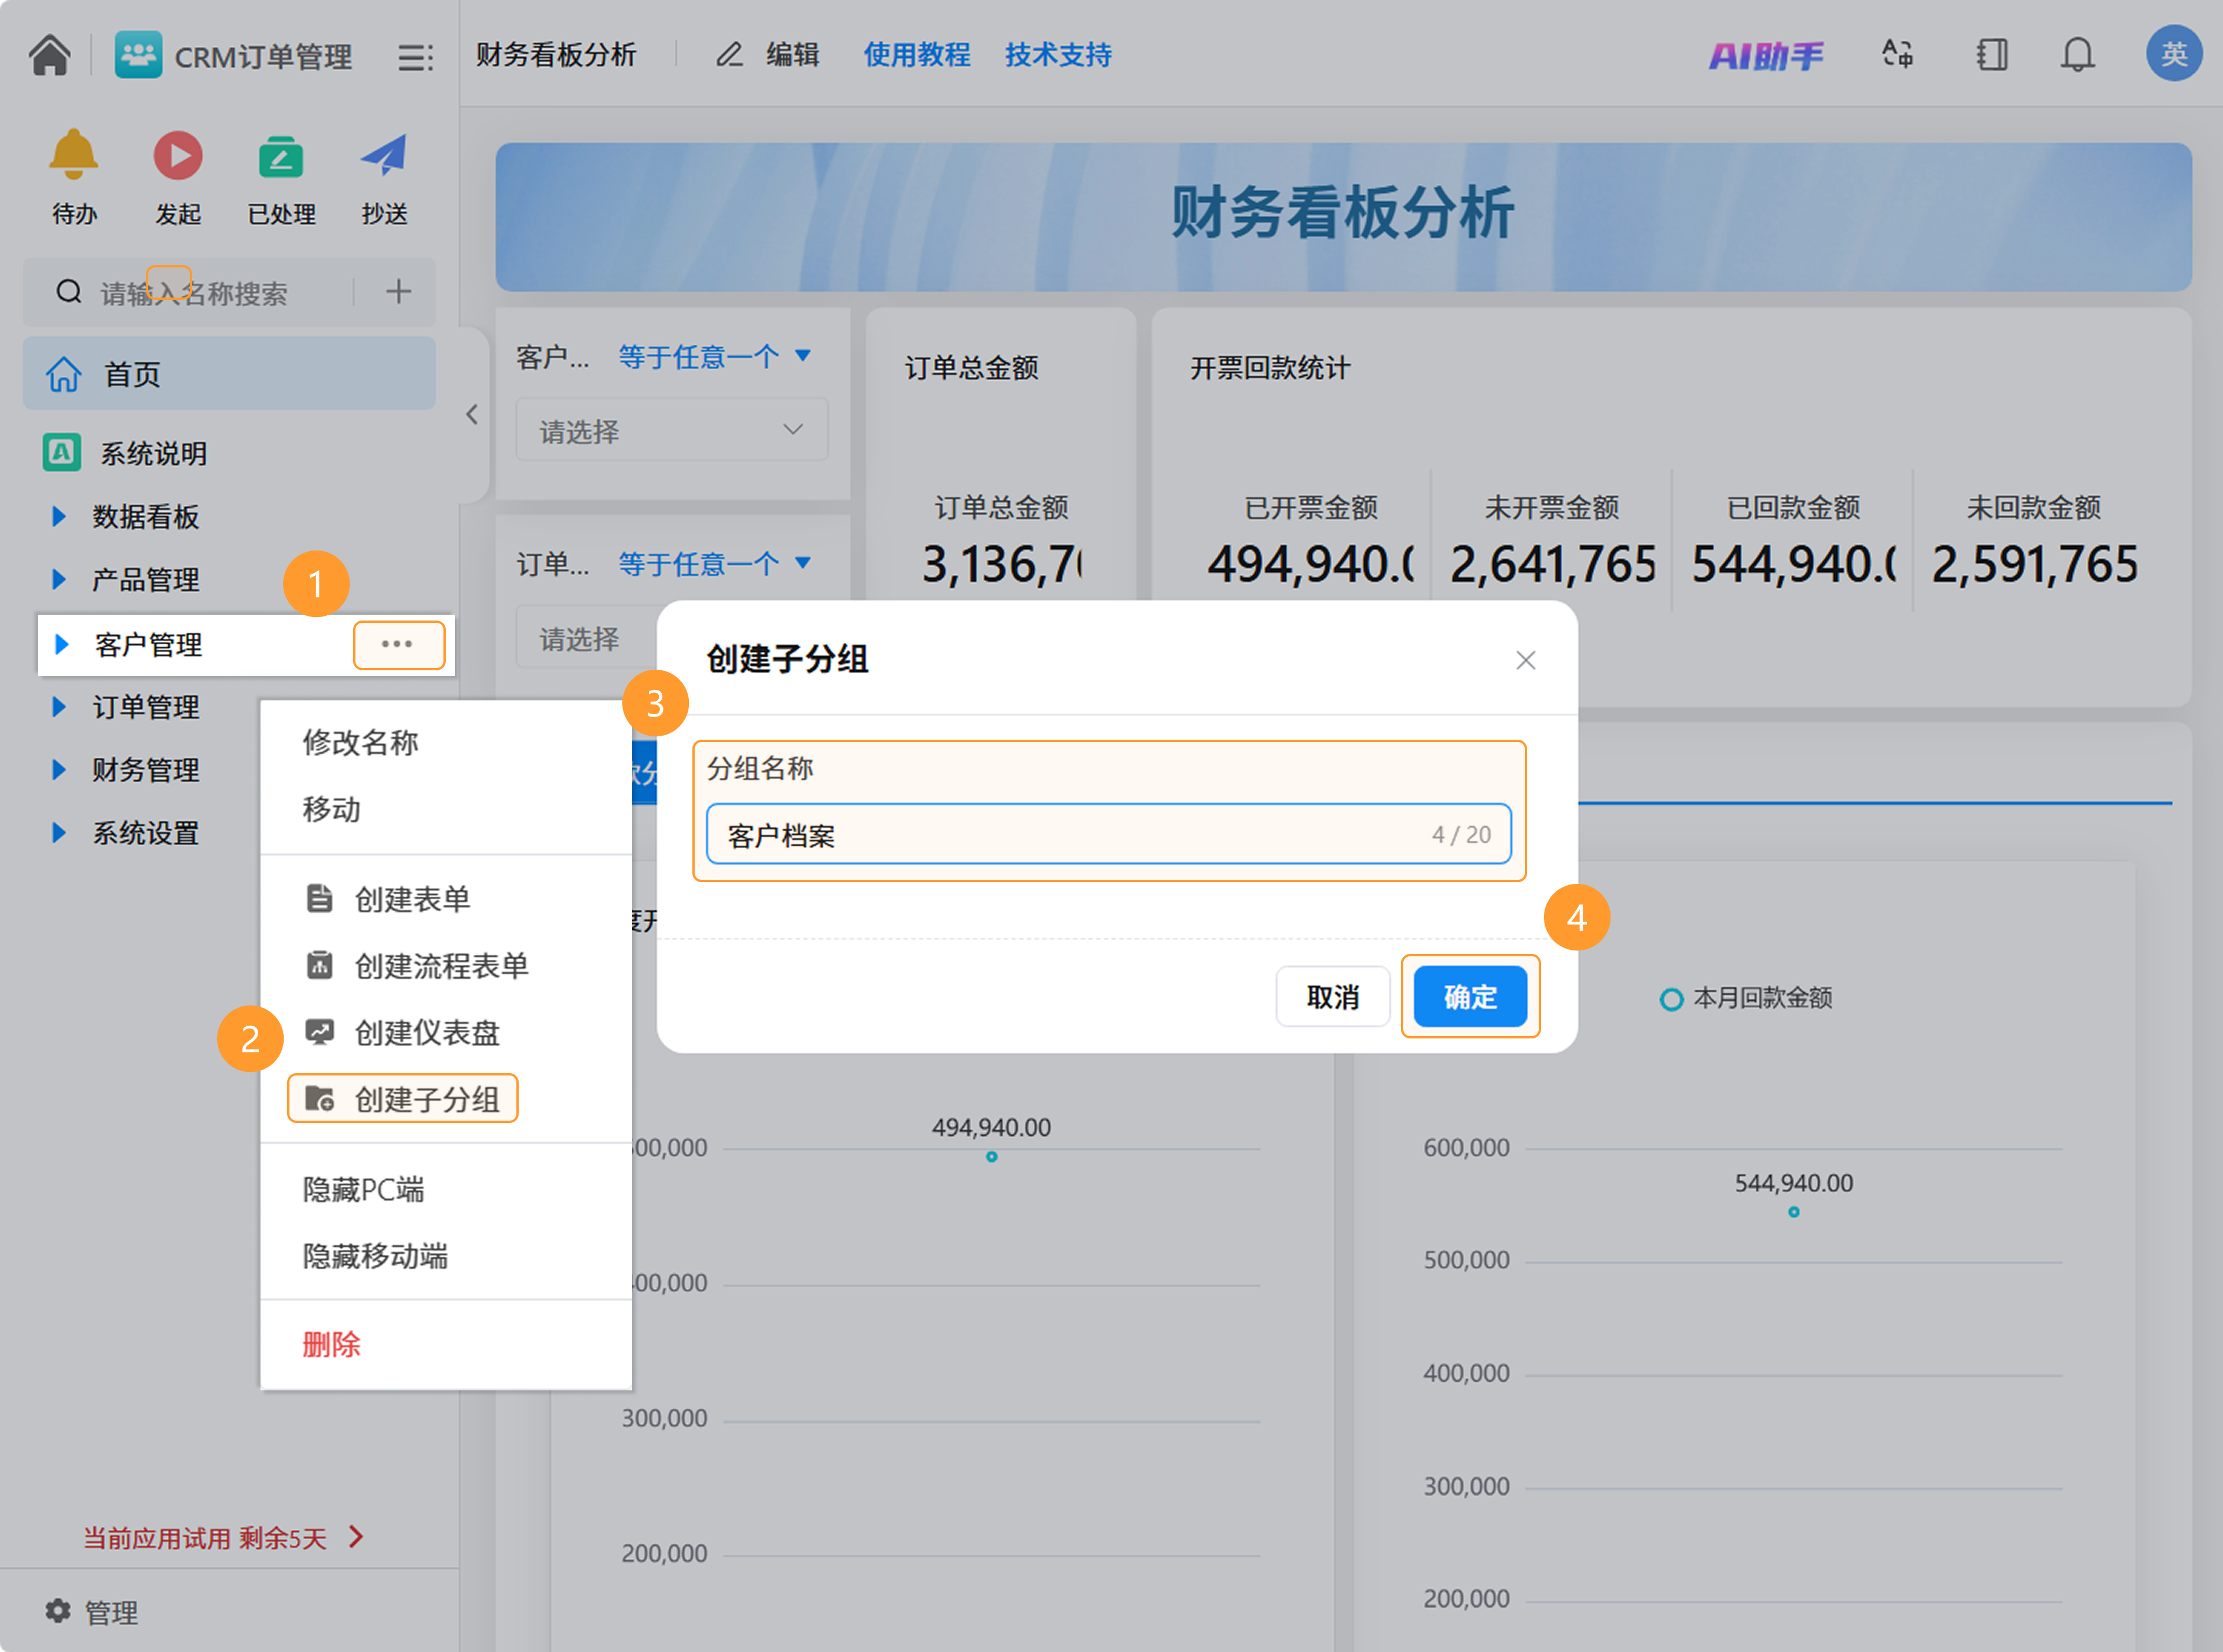Open the notifications bell in header
Screen dimensions: 2223x1652
(2077, 54)
